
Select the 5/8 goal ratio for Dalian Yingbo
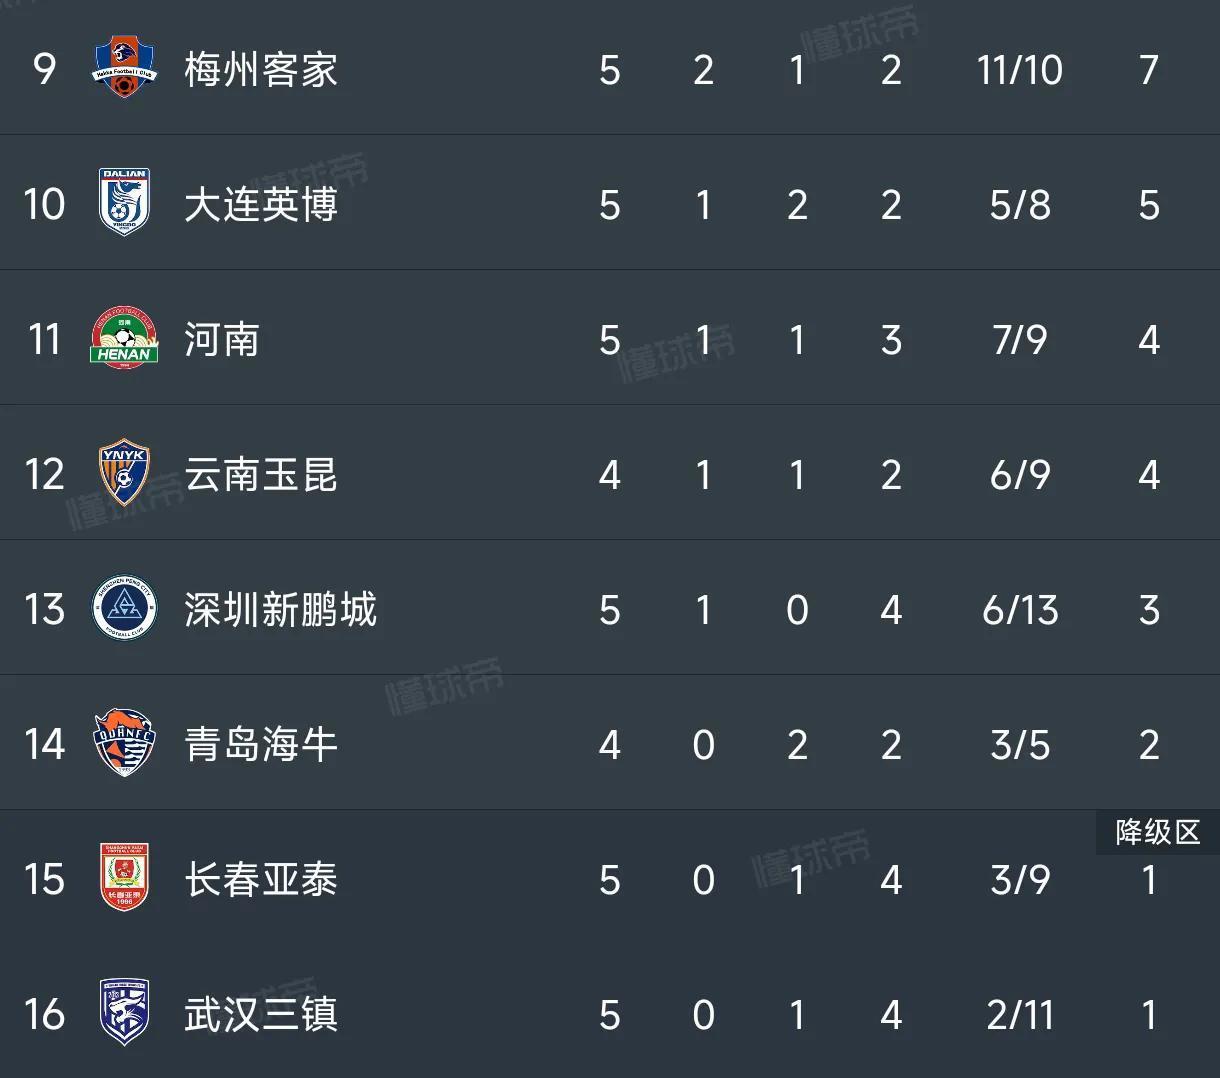pyautogui.click(x=1019, y=203)
